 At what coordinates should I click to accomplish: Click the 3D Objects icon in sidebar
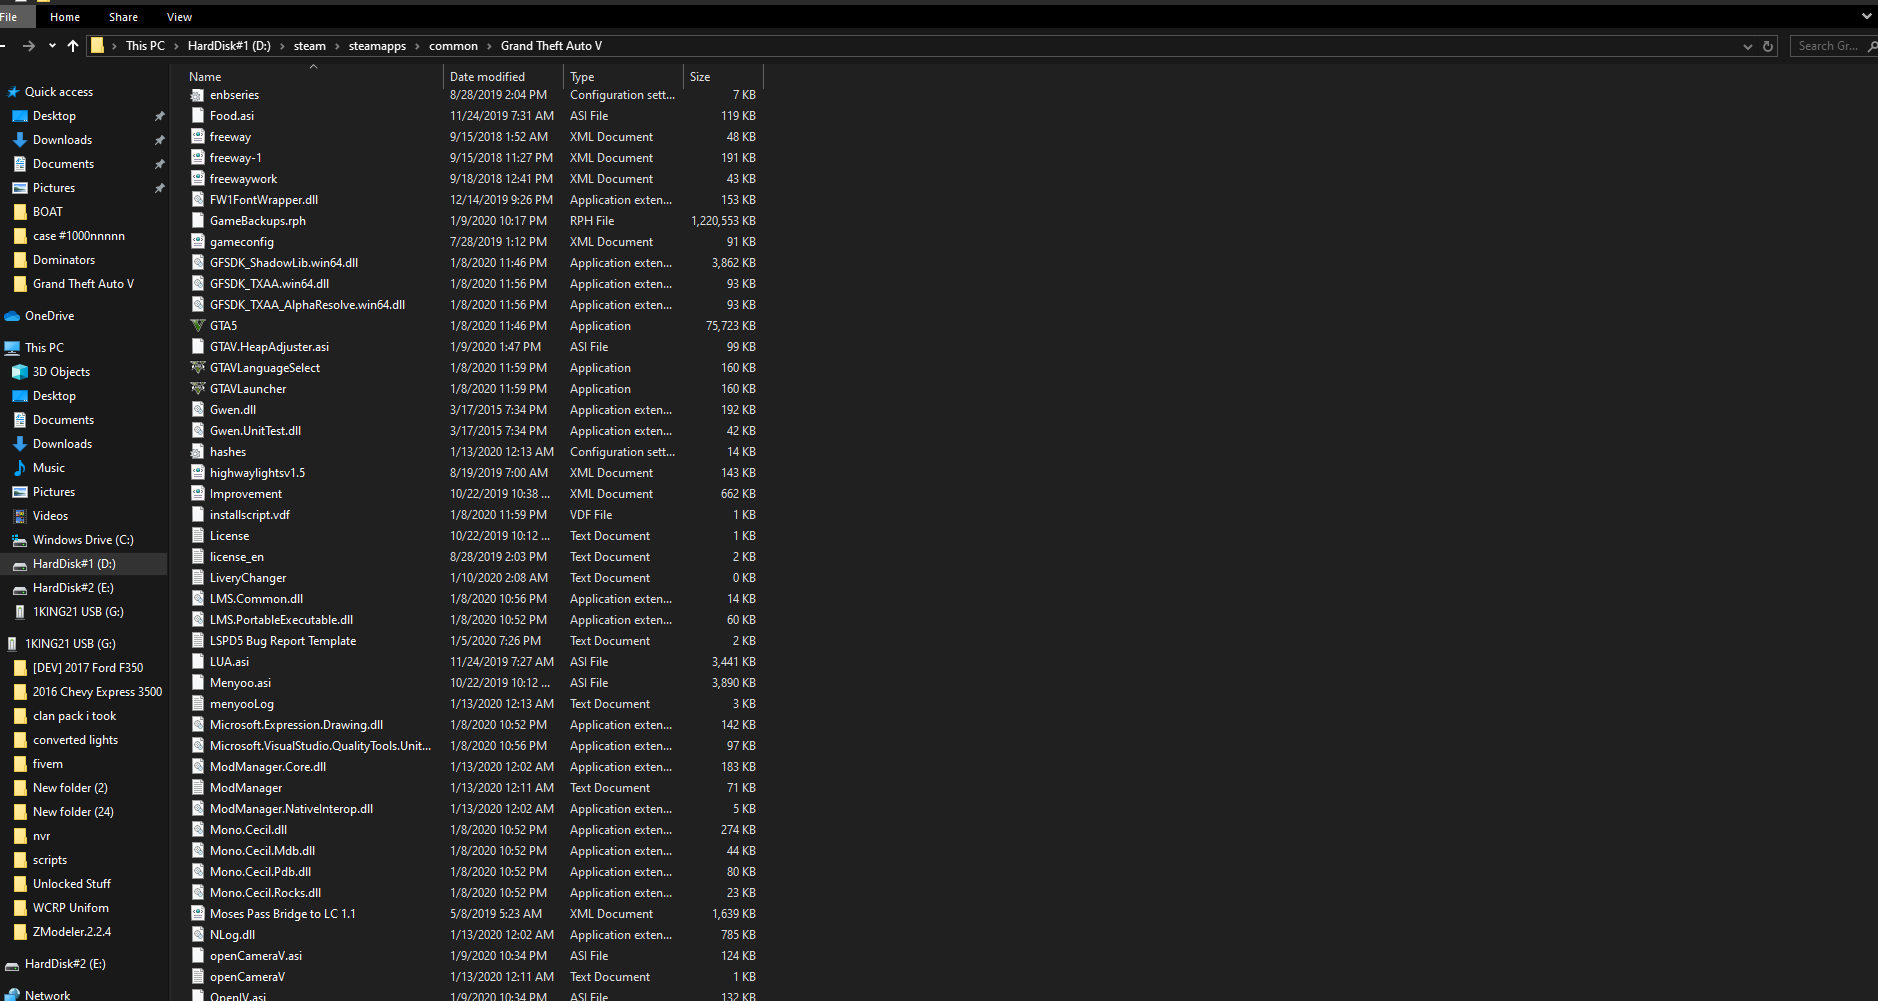coord(20,372)
